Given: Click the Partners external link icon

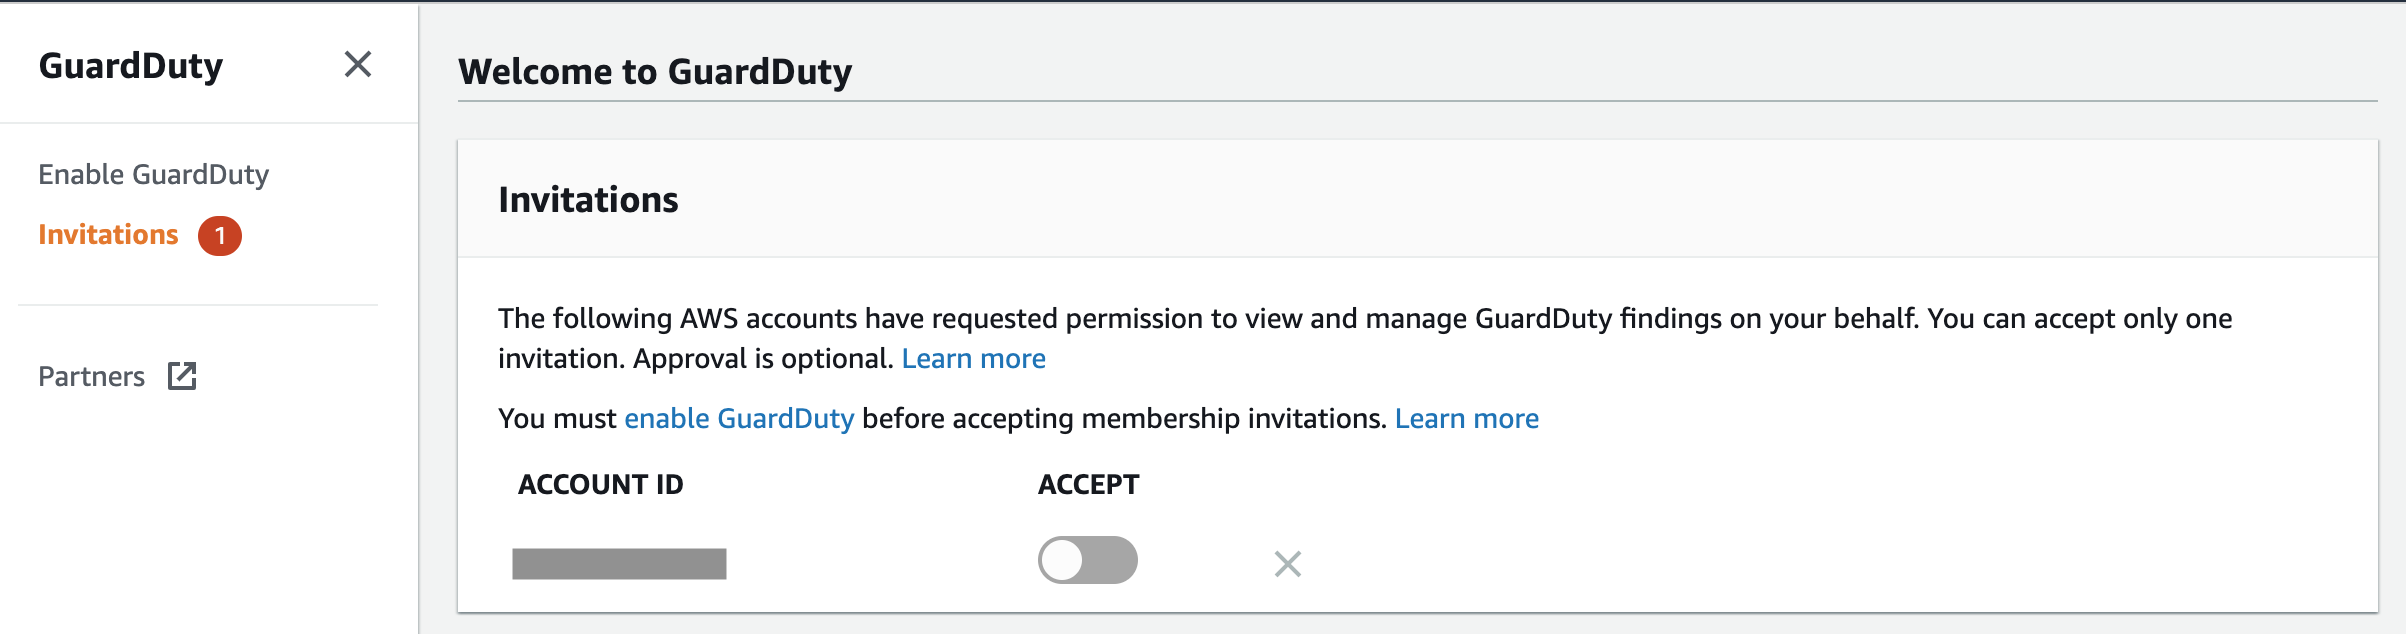Looking at the screenshot, I should [182, 376].
